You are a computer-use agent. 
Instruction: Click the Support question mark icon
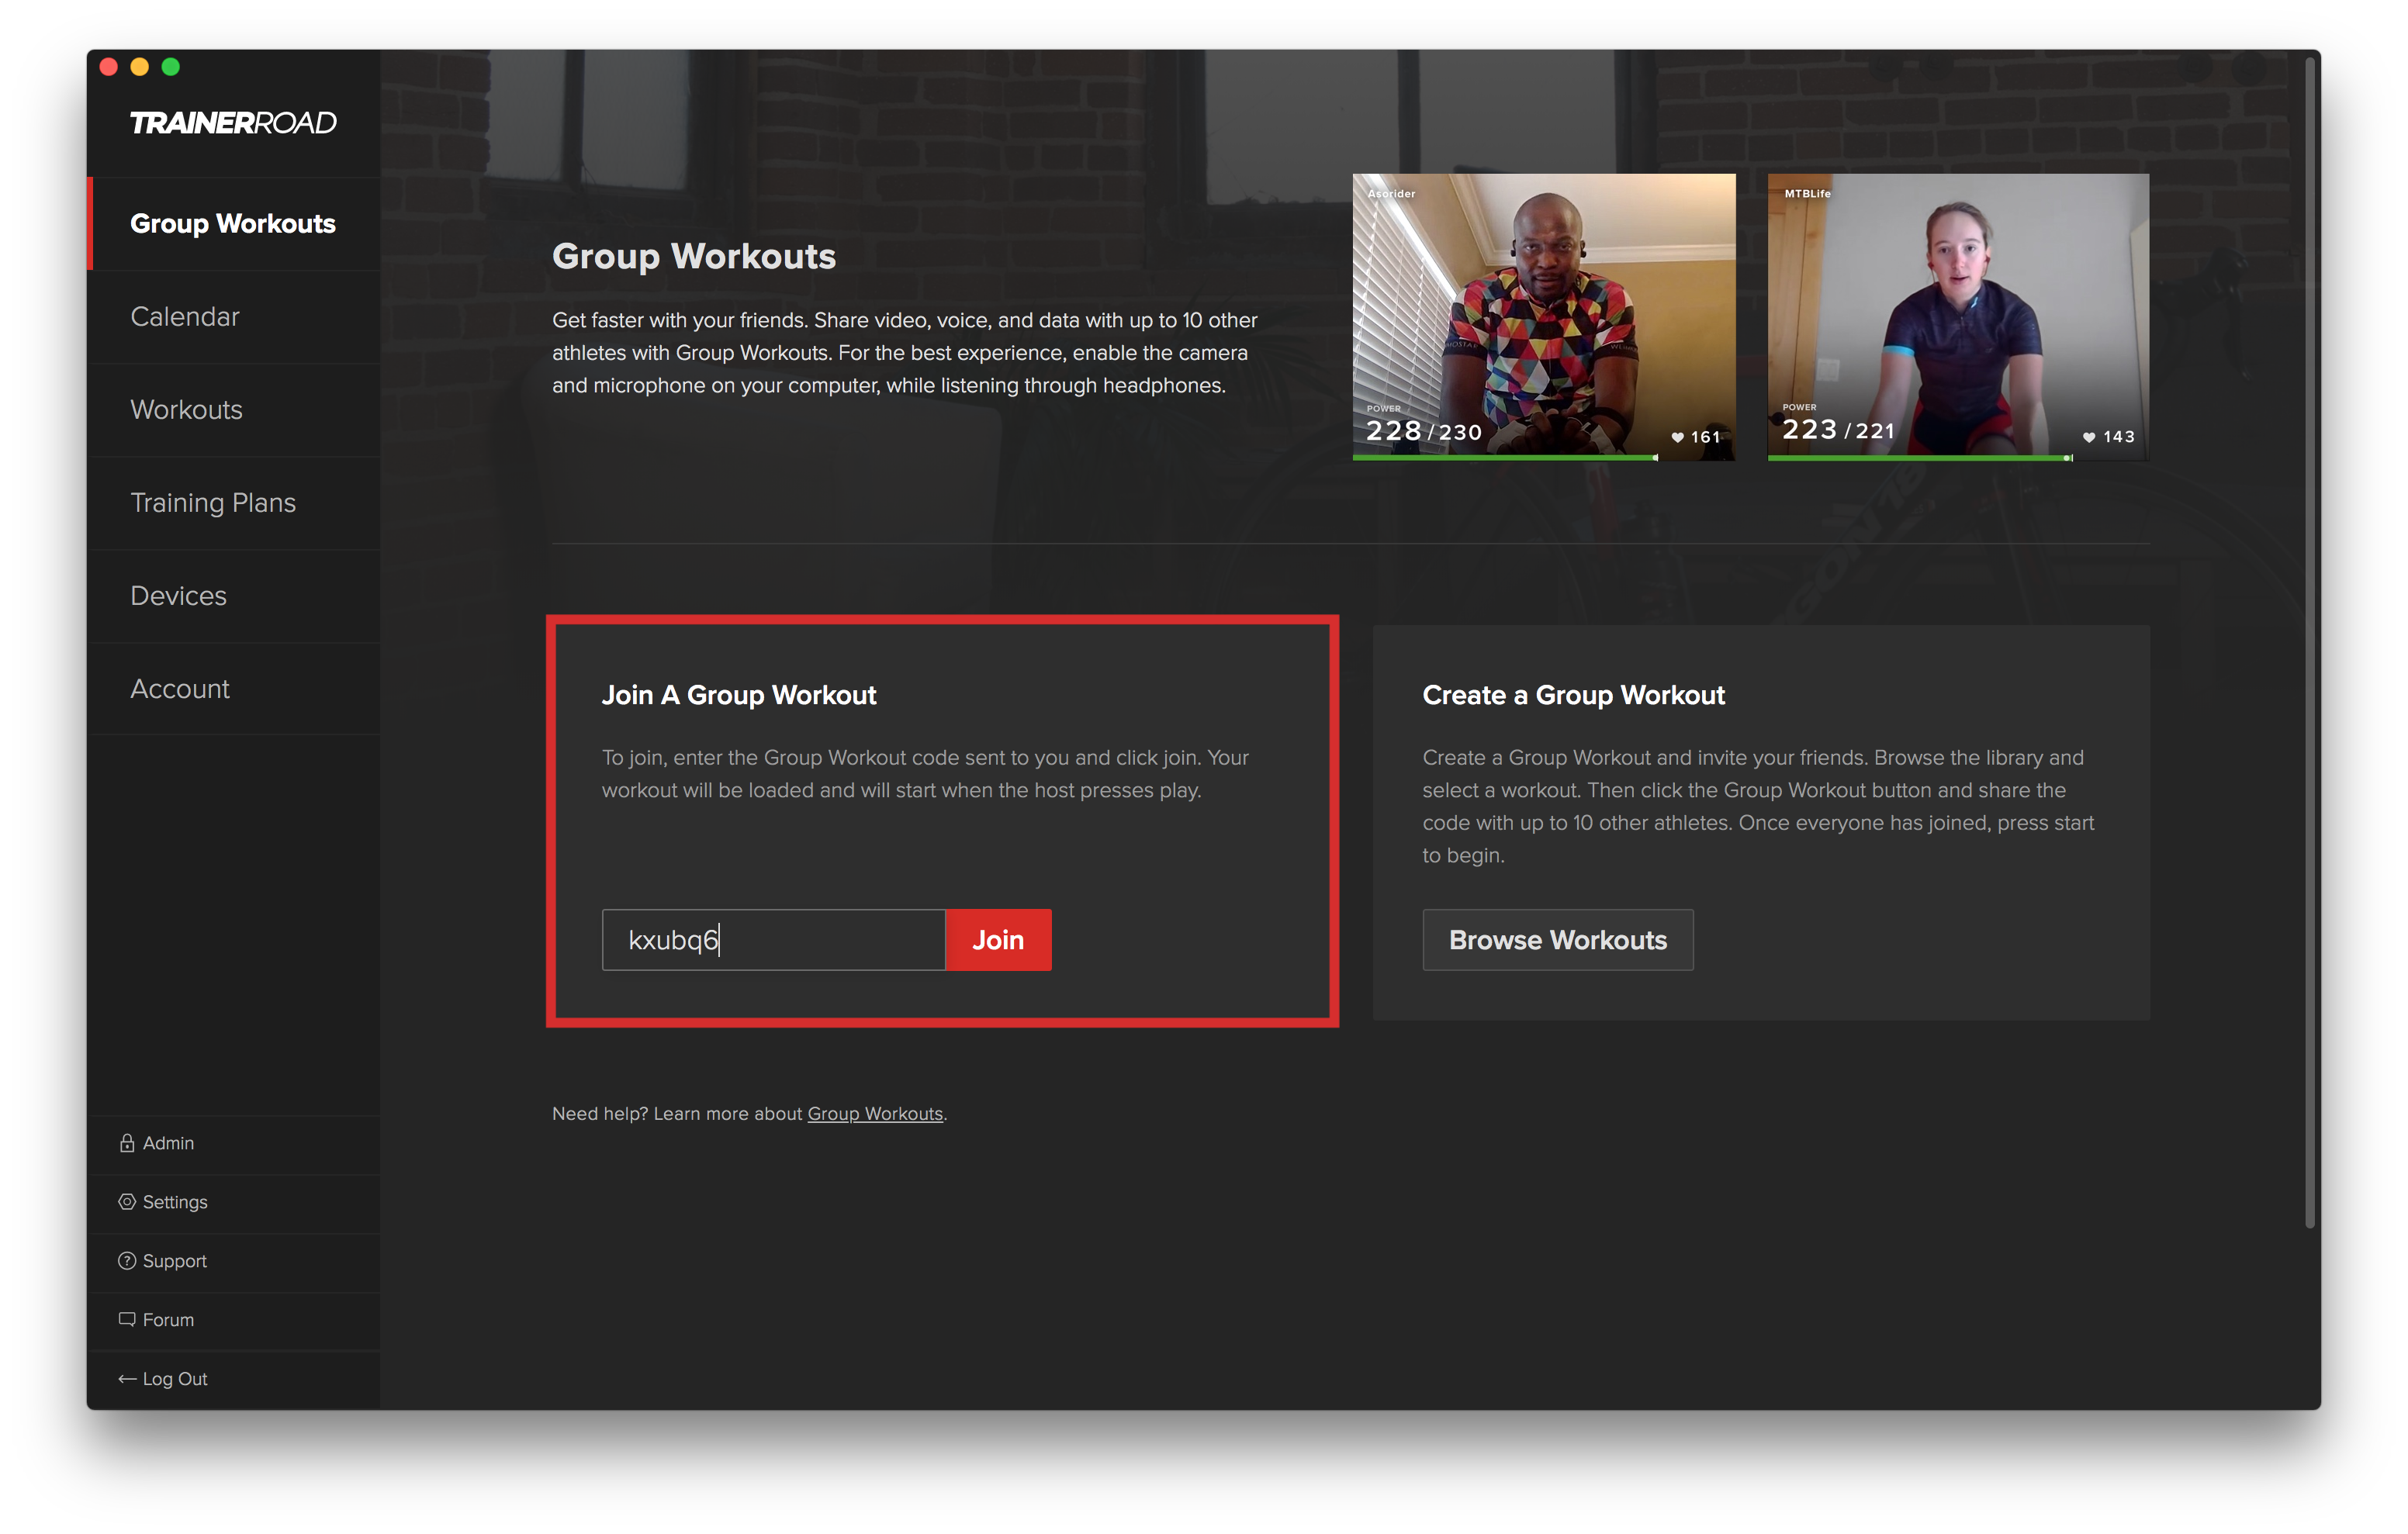coord(127,1261)
